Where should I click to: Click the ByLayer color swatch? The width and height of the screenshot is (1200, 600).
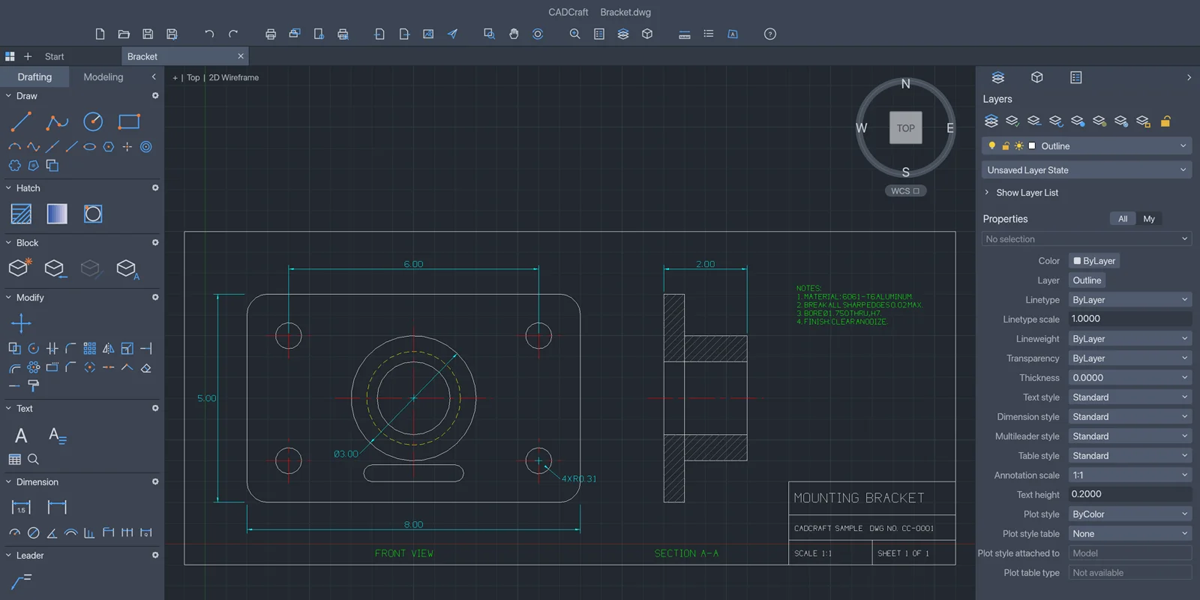click(1094, 261)
